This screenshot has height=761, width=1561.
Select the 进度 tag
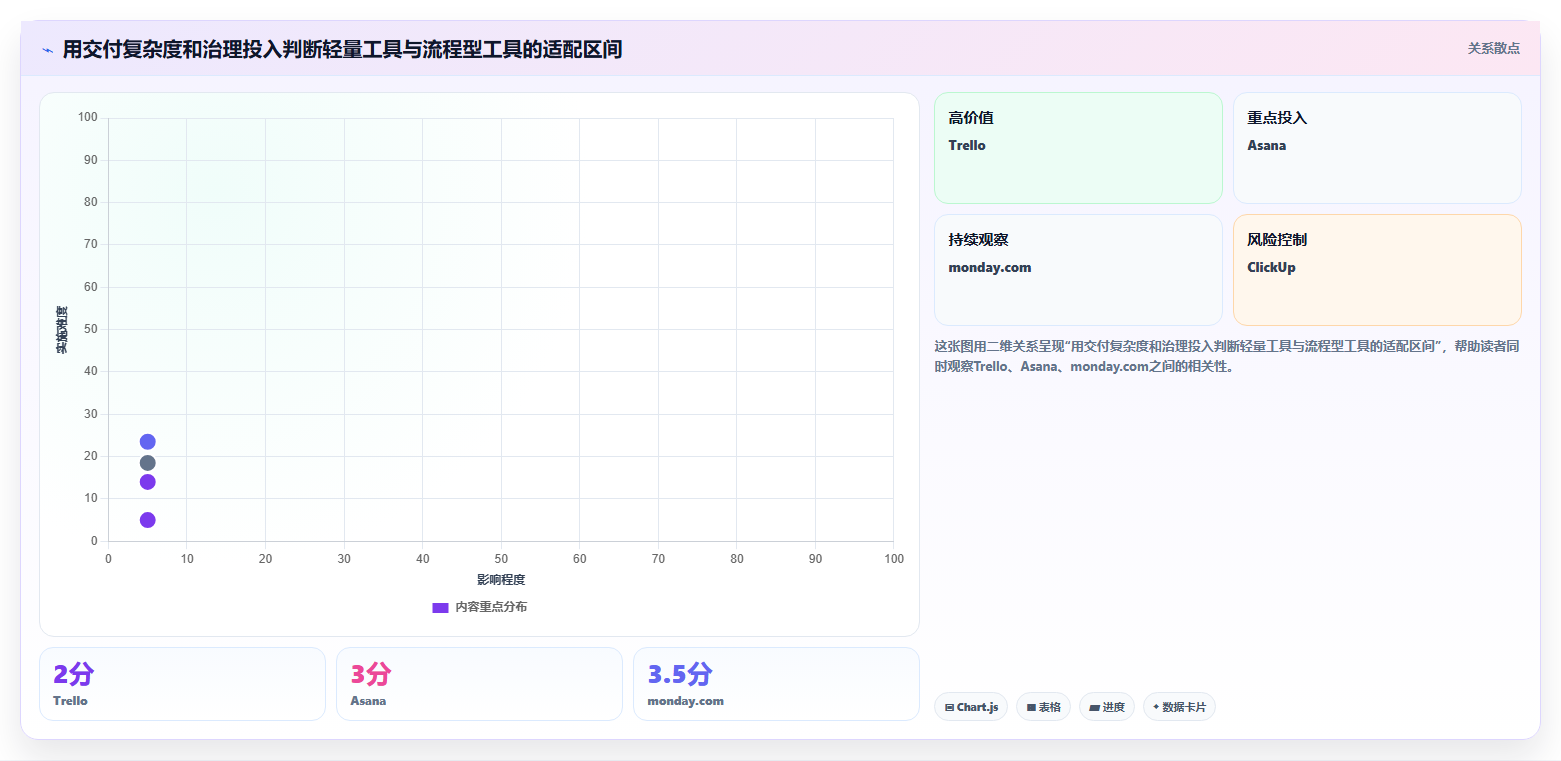click(1107, 707)
